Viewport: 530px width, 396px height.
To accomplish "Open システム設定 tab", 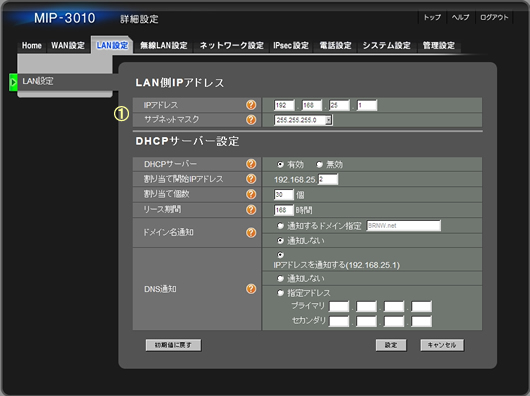I will [x=386, y=45].
